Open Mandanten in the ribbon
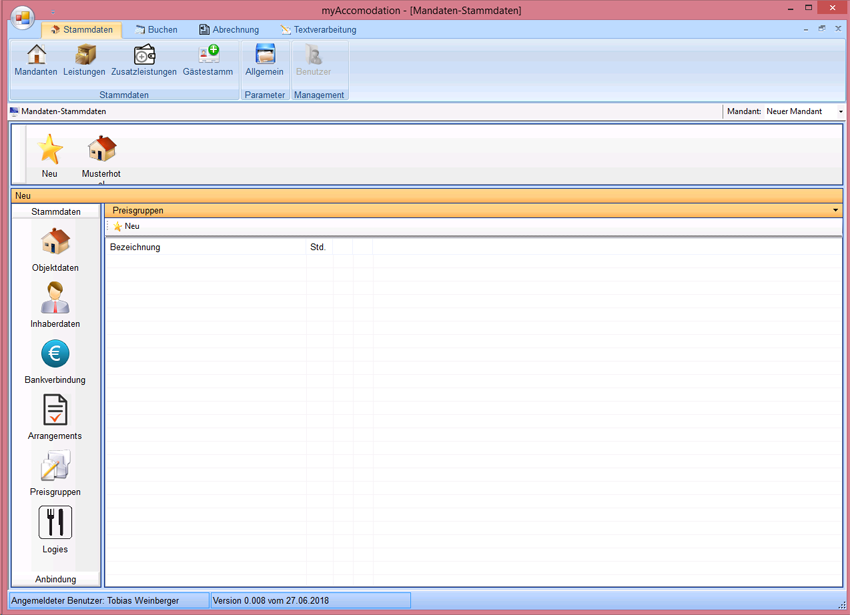The width and height of the screenshot is (850, 615). 36,60
